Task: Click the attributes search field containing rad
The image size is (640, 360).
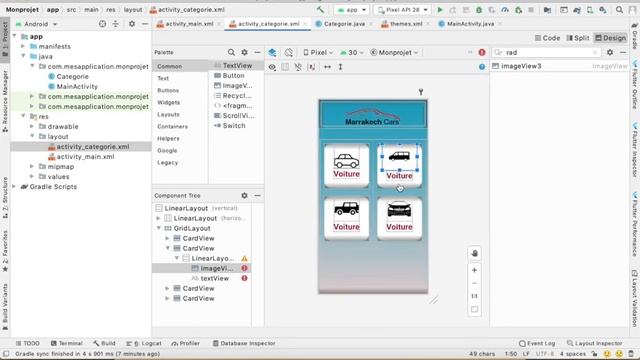Action: pyautogui.click(x=546, y=52)
